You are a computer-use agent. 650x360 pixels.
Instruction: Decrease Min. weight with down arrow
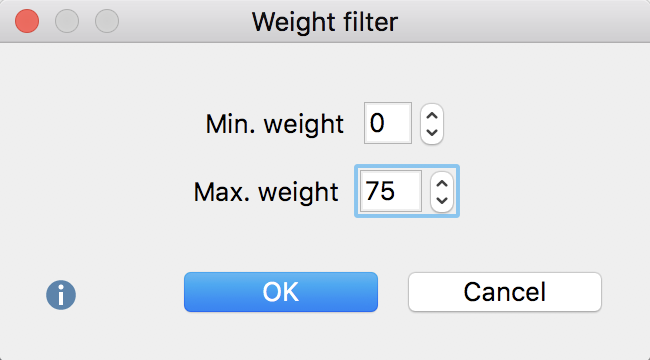coord(432,133)
